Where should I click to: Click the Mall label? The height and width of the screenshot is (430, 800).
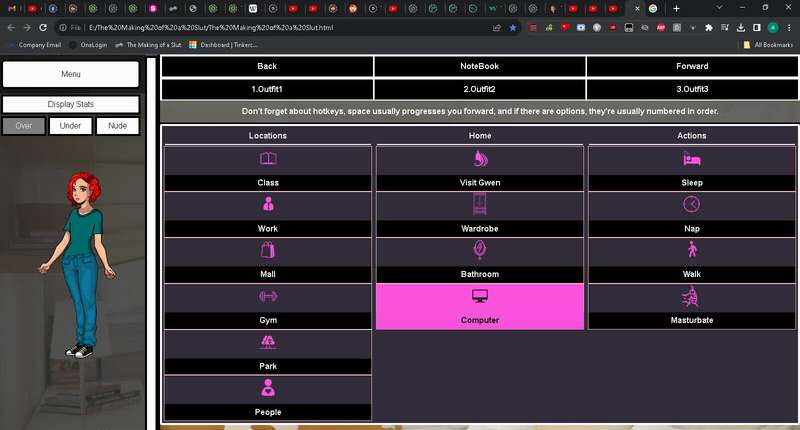tap(268, 274)
